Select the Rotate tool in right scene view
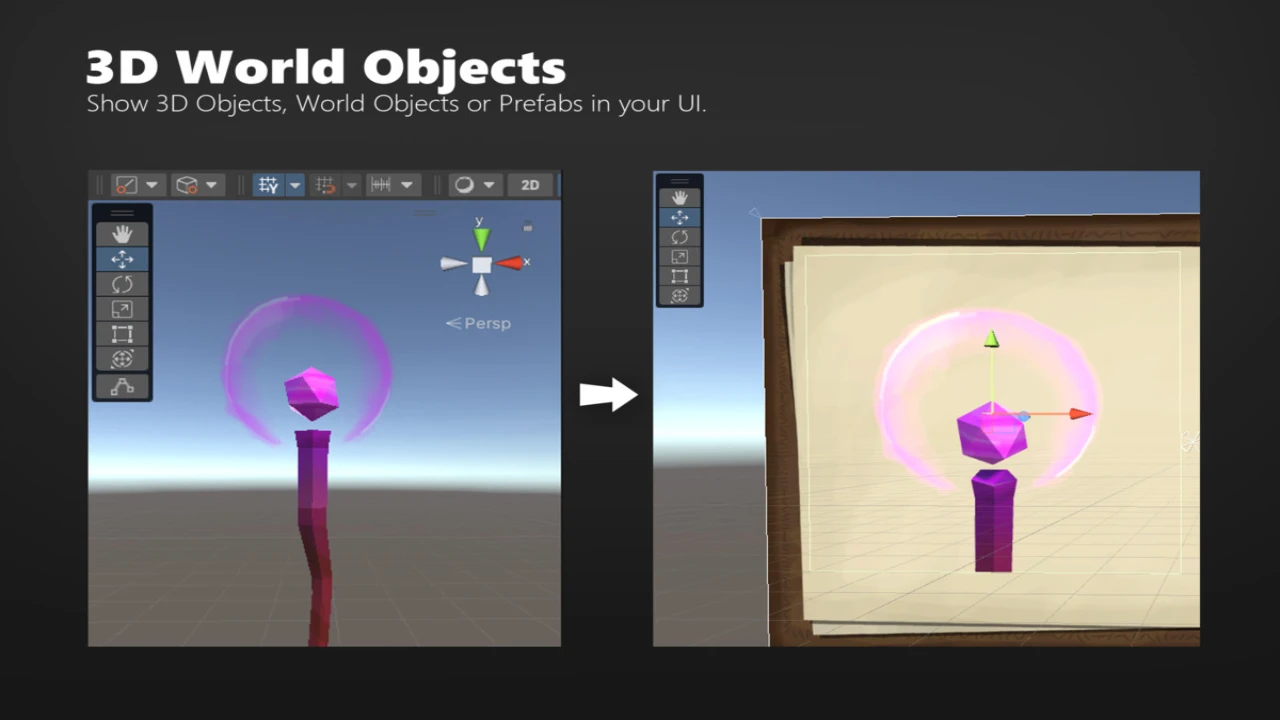1280x720 pixels. coord(679,237)
